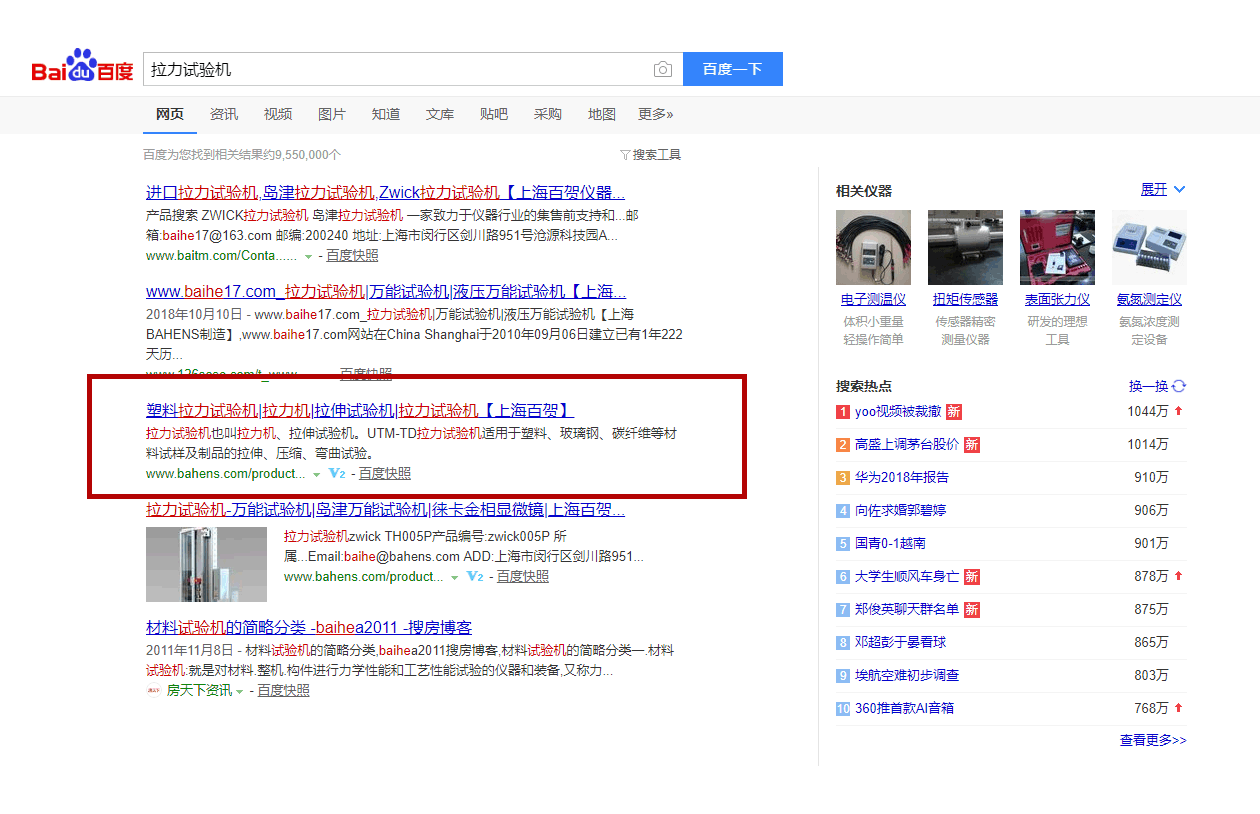Open the 氨氮测定仪 text link

(1149, 299)
